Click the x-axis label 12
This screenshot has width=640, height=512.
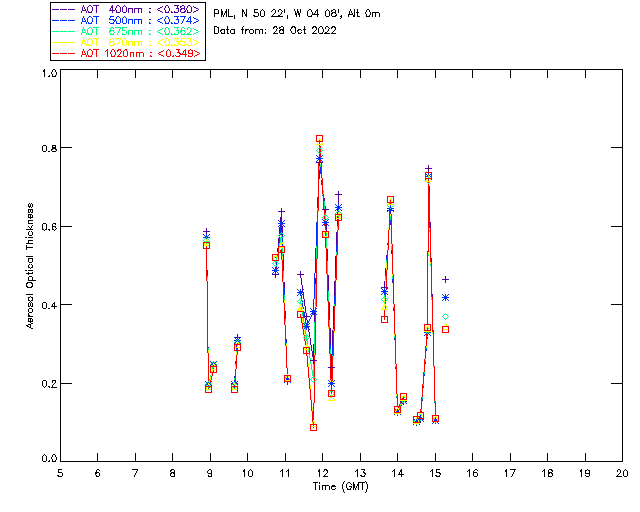322,474
